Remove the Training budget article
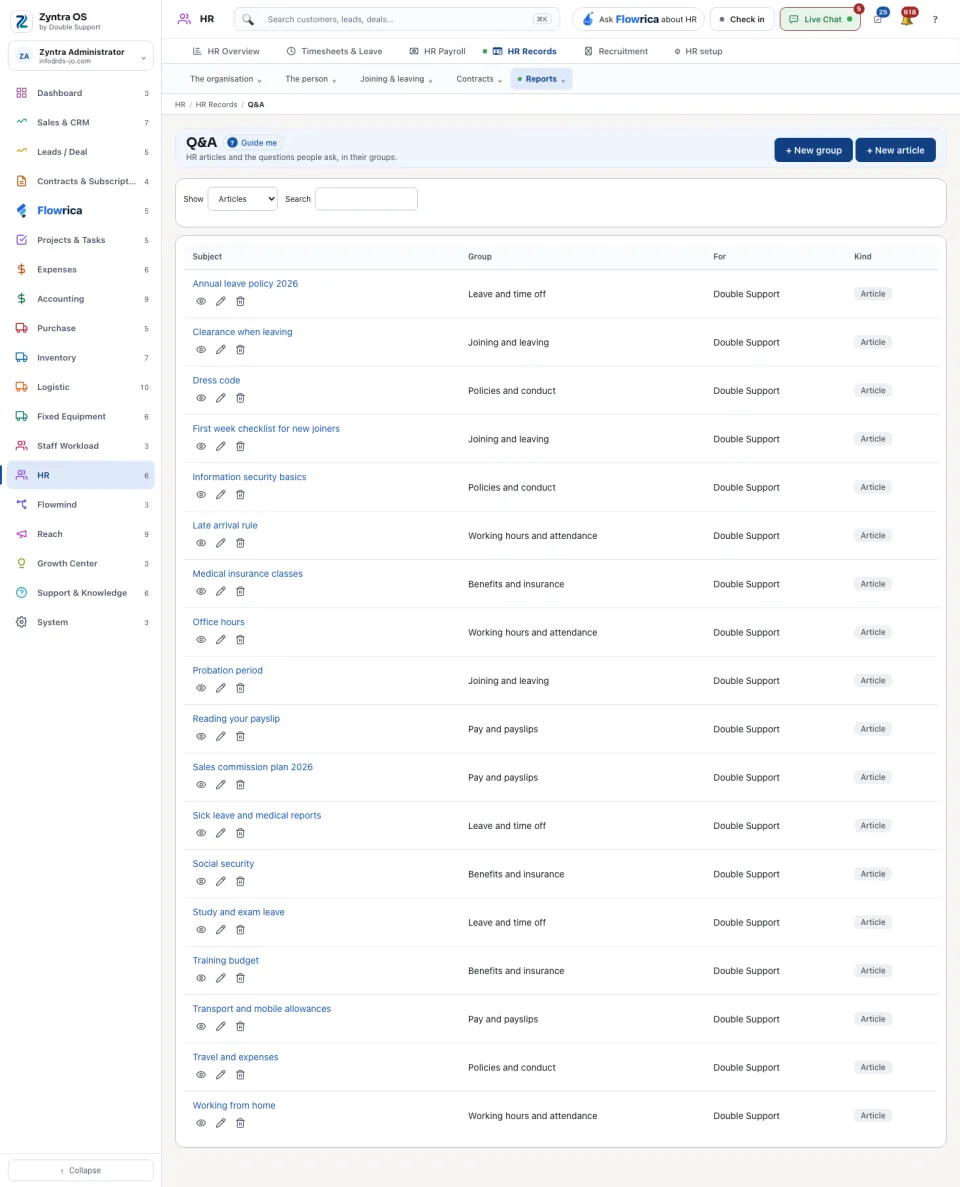Viewport: 960px width, 1187px height. pyautogui.click(x=240, y=978)
